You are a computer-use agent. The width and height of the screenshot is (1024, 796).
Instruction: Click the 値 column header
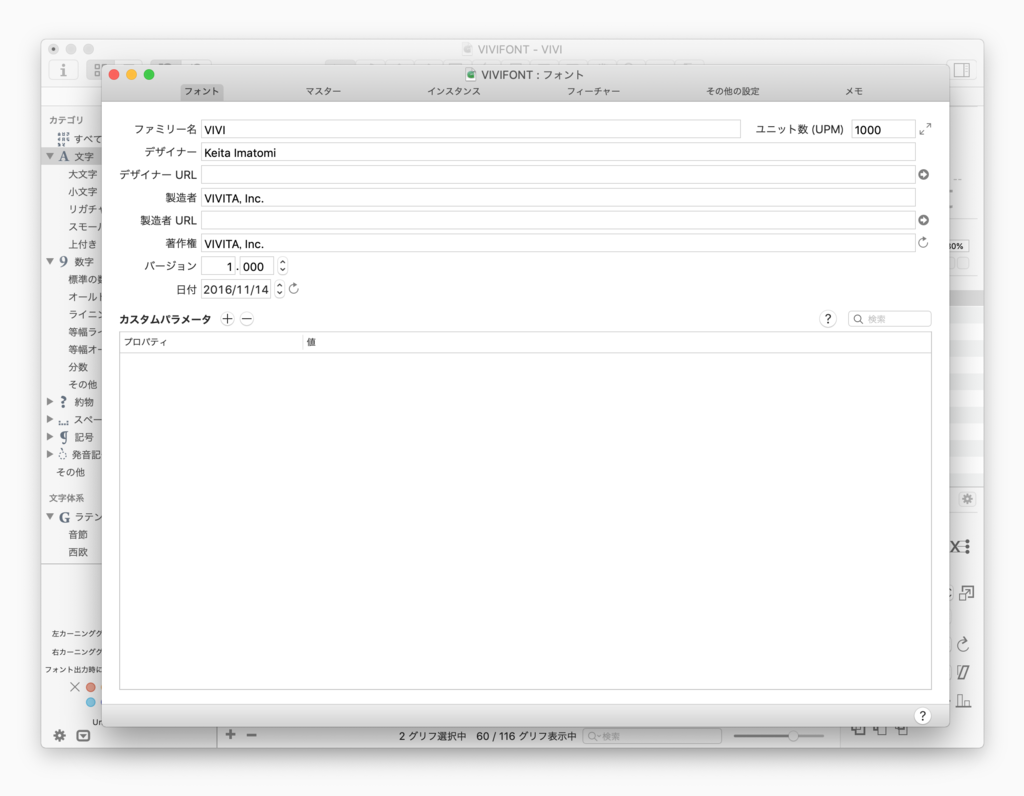point(617,342)
